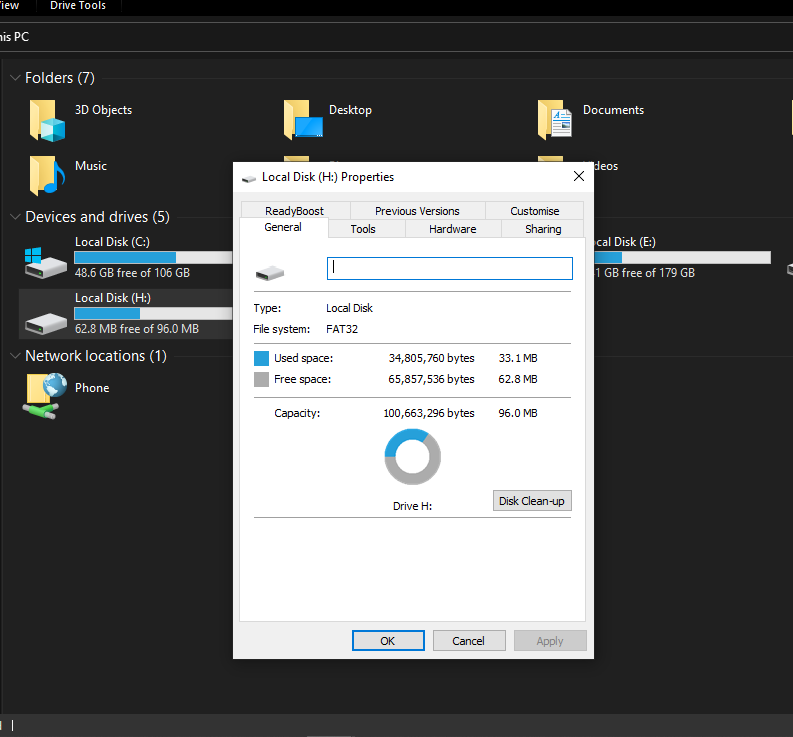
Task: Click the 'Network locations (1)' header text
Action: coord(96,356)
